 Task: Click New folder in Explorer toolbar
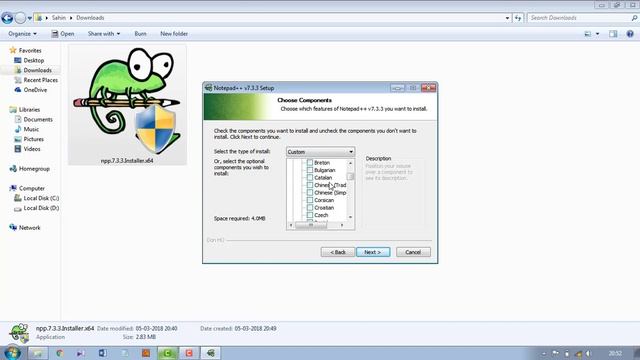(174, 34)
